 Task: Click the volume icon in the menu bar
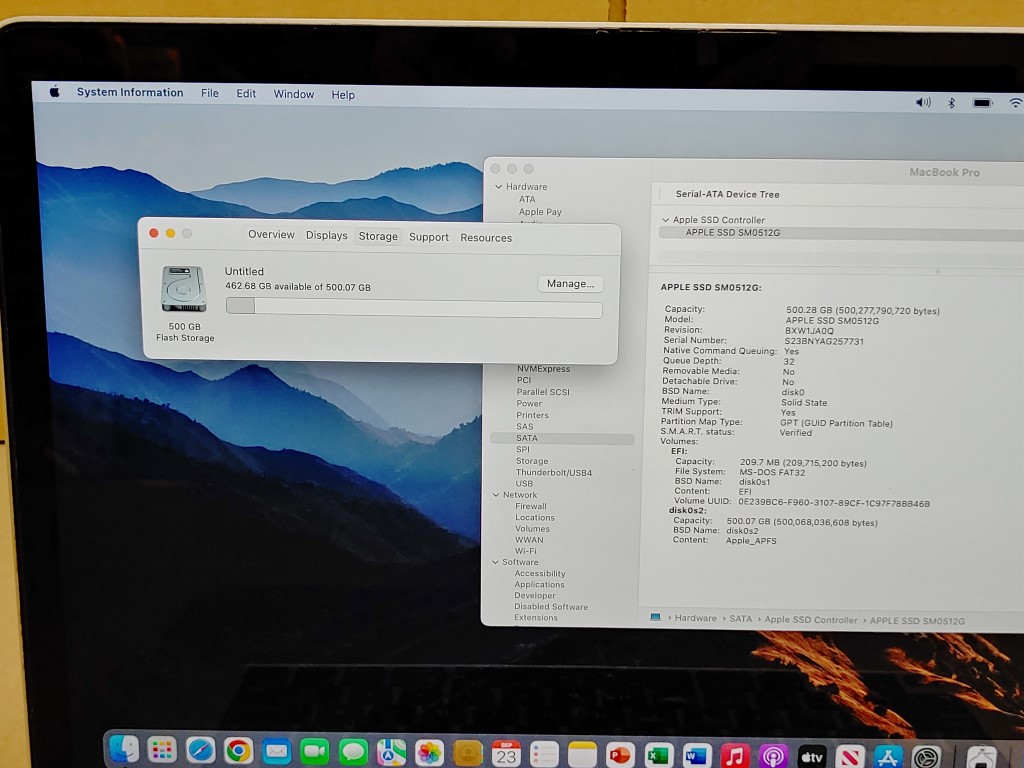click(x=923, y=102)
